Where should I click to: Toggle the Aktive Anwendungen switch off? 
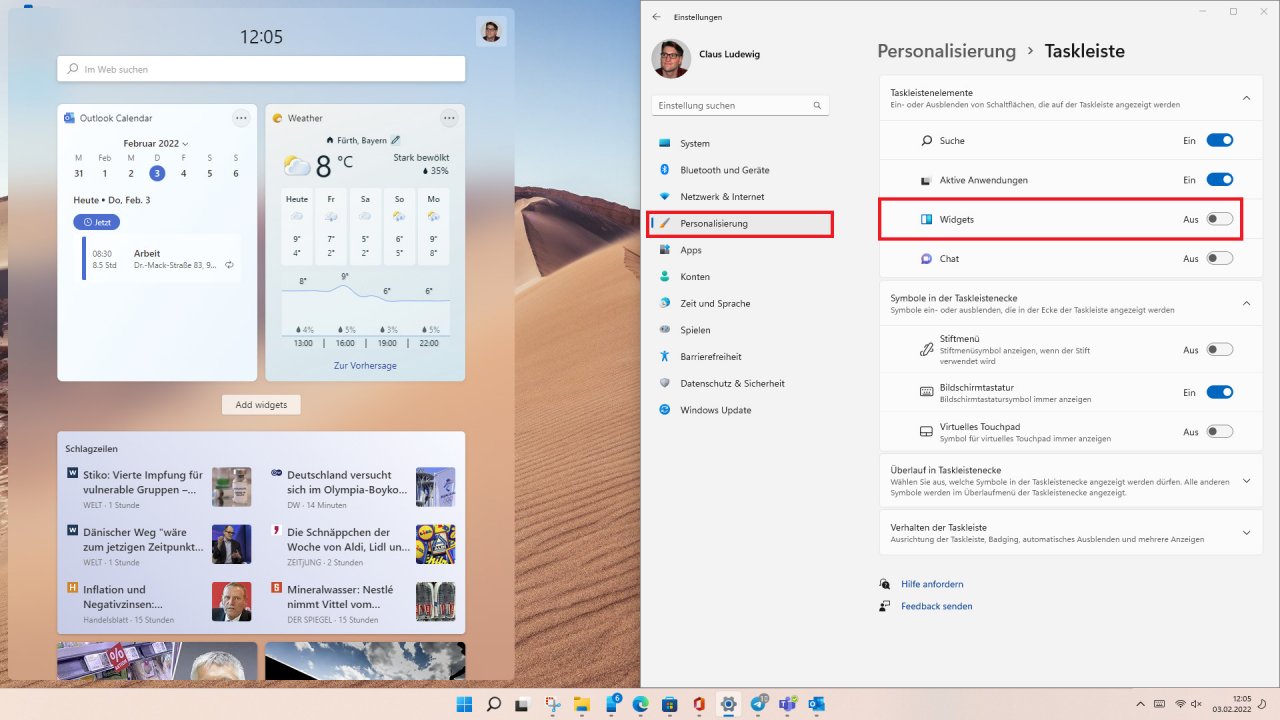(x=1219, y=180)
